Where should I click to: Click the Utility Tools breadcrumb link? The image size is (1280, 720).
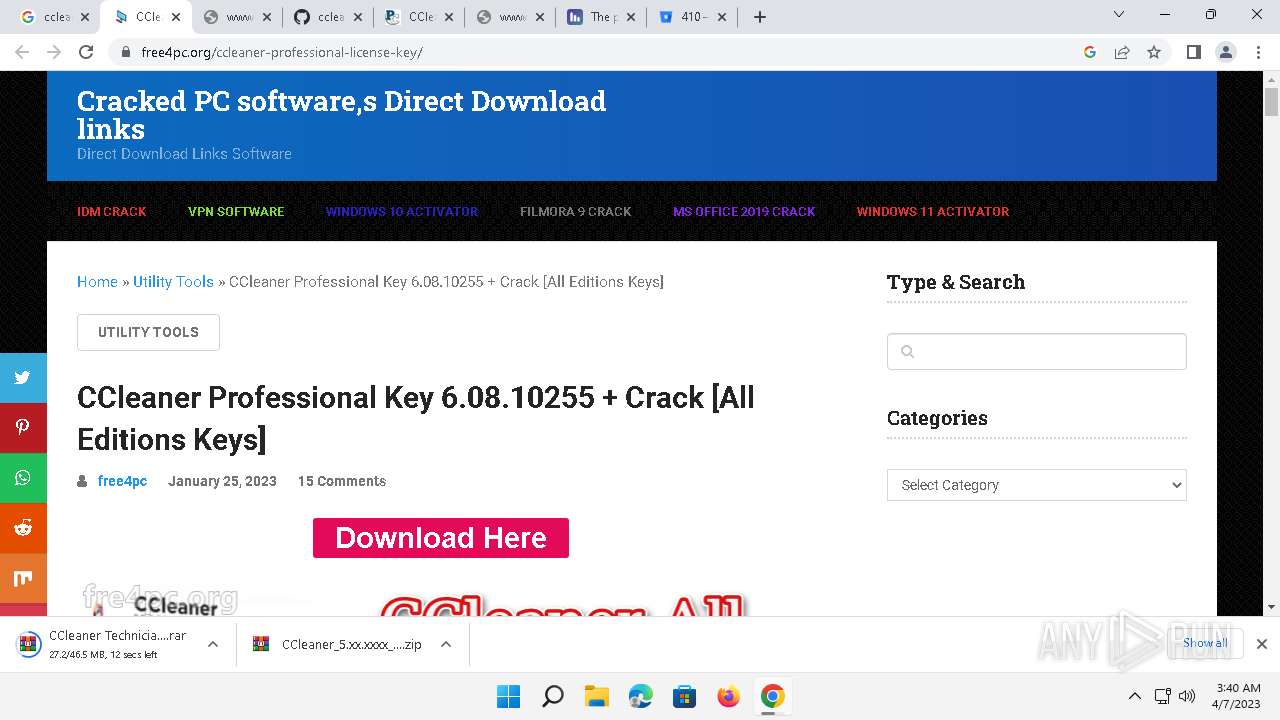(x=173, y=282)
